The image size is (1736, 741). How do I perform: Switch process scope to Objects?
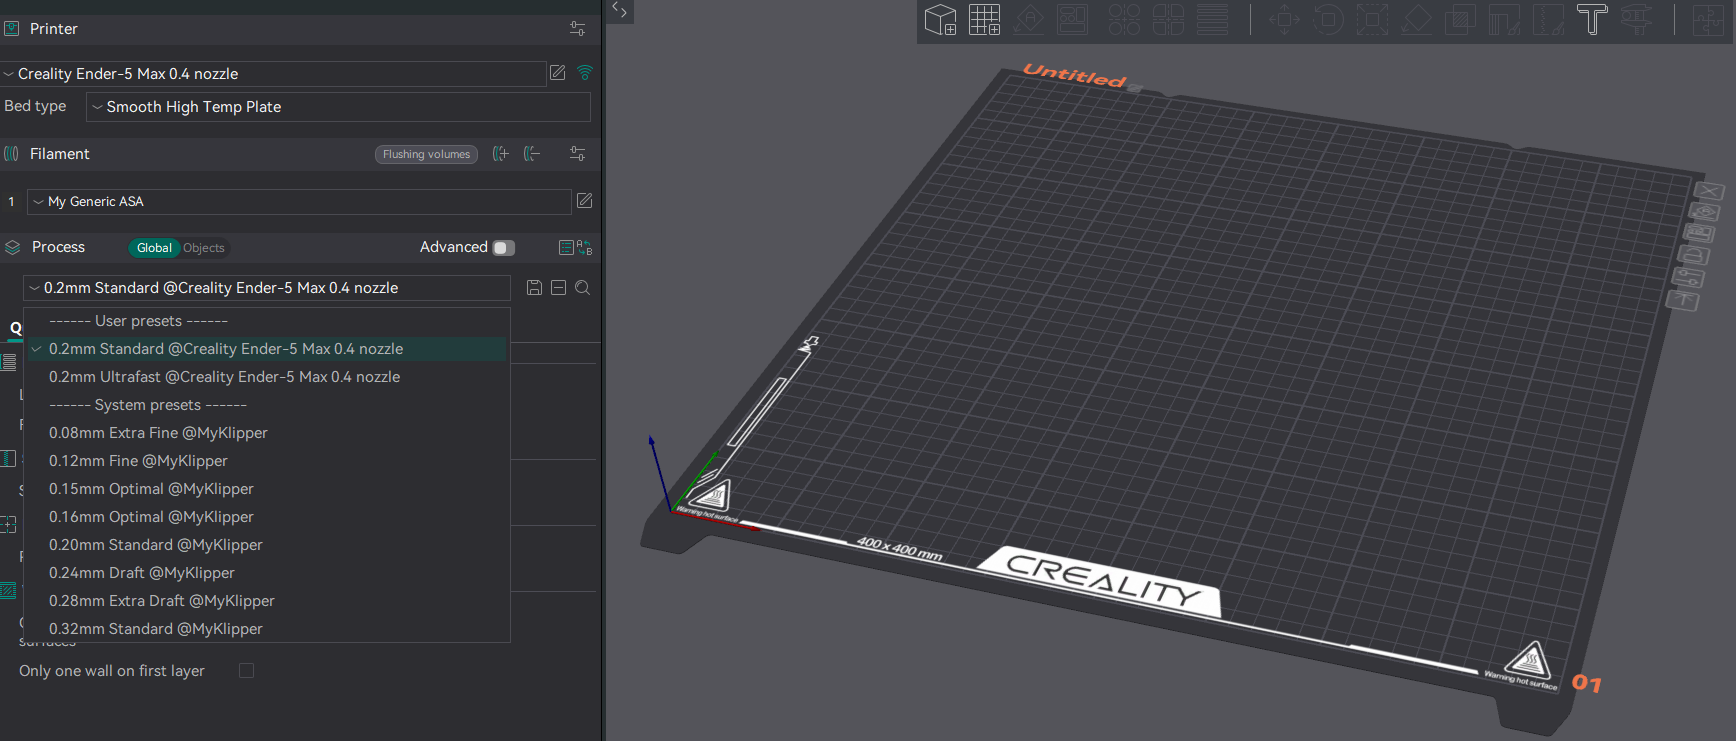pyautogui.click(x=204, y=248)
